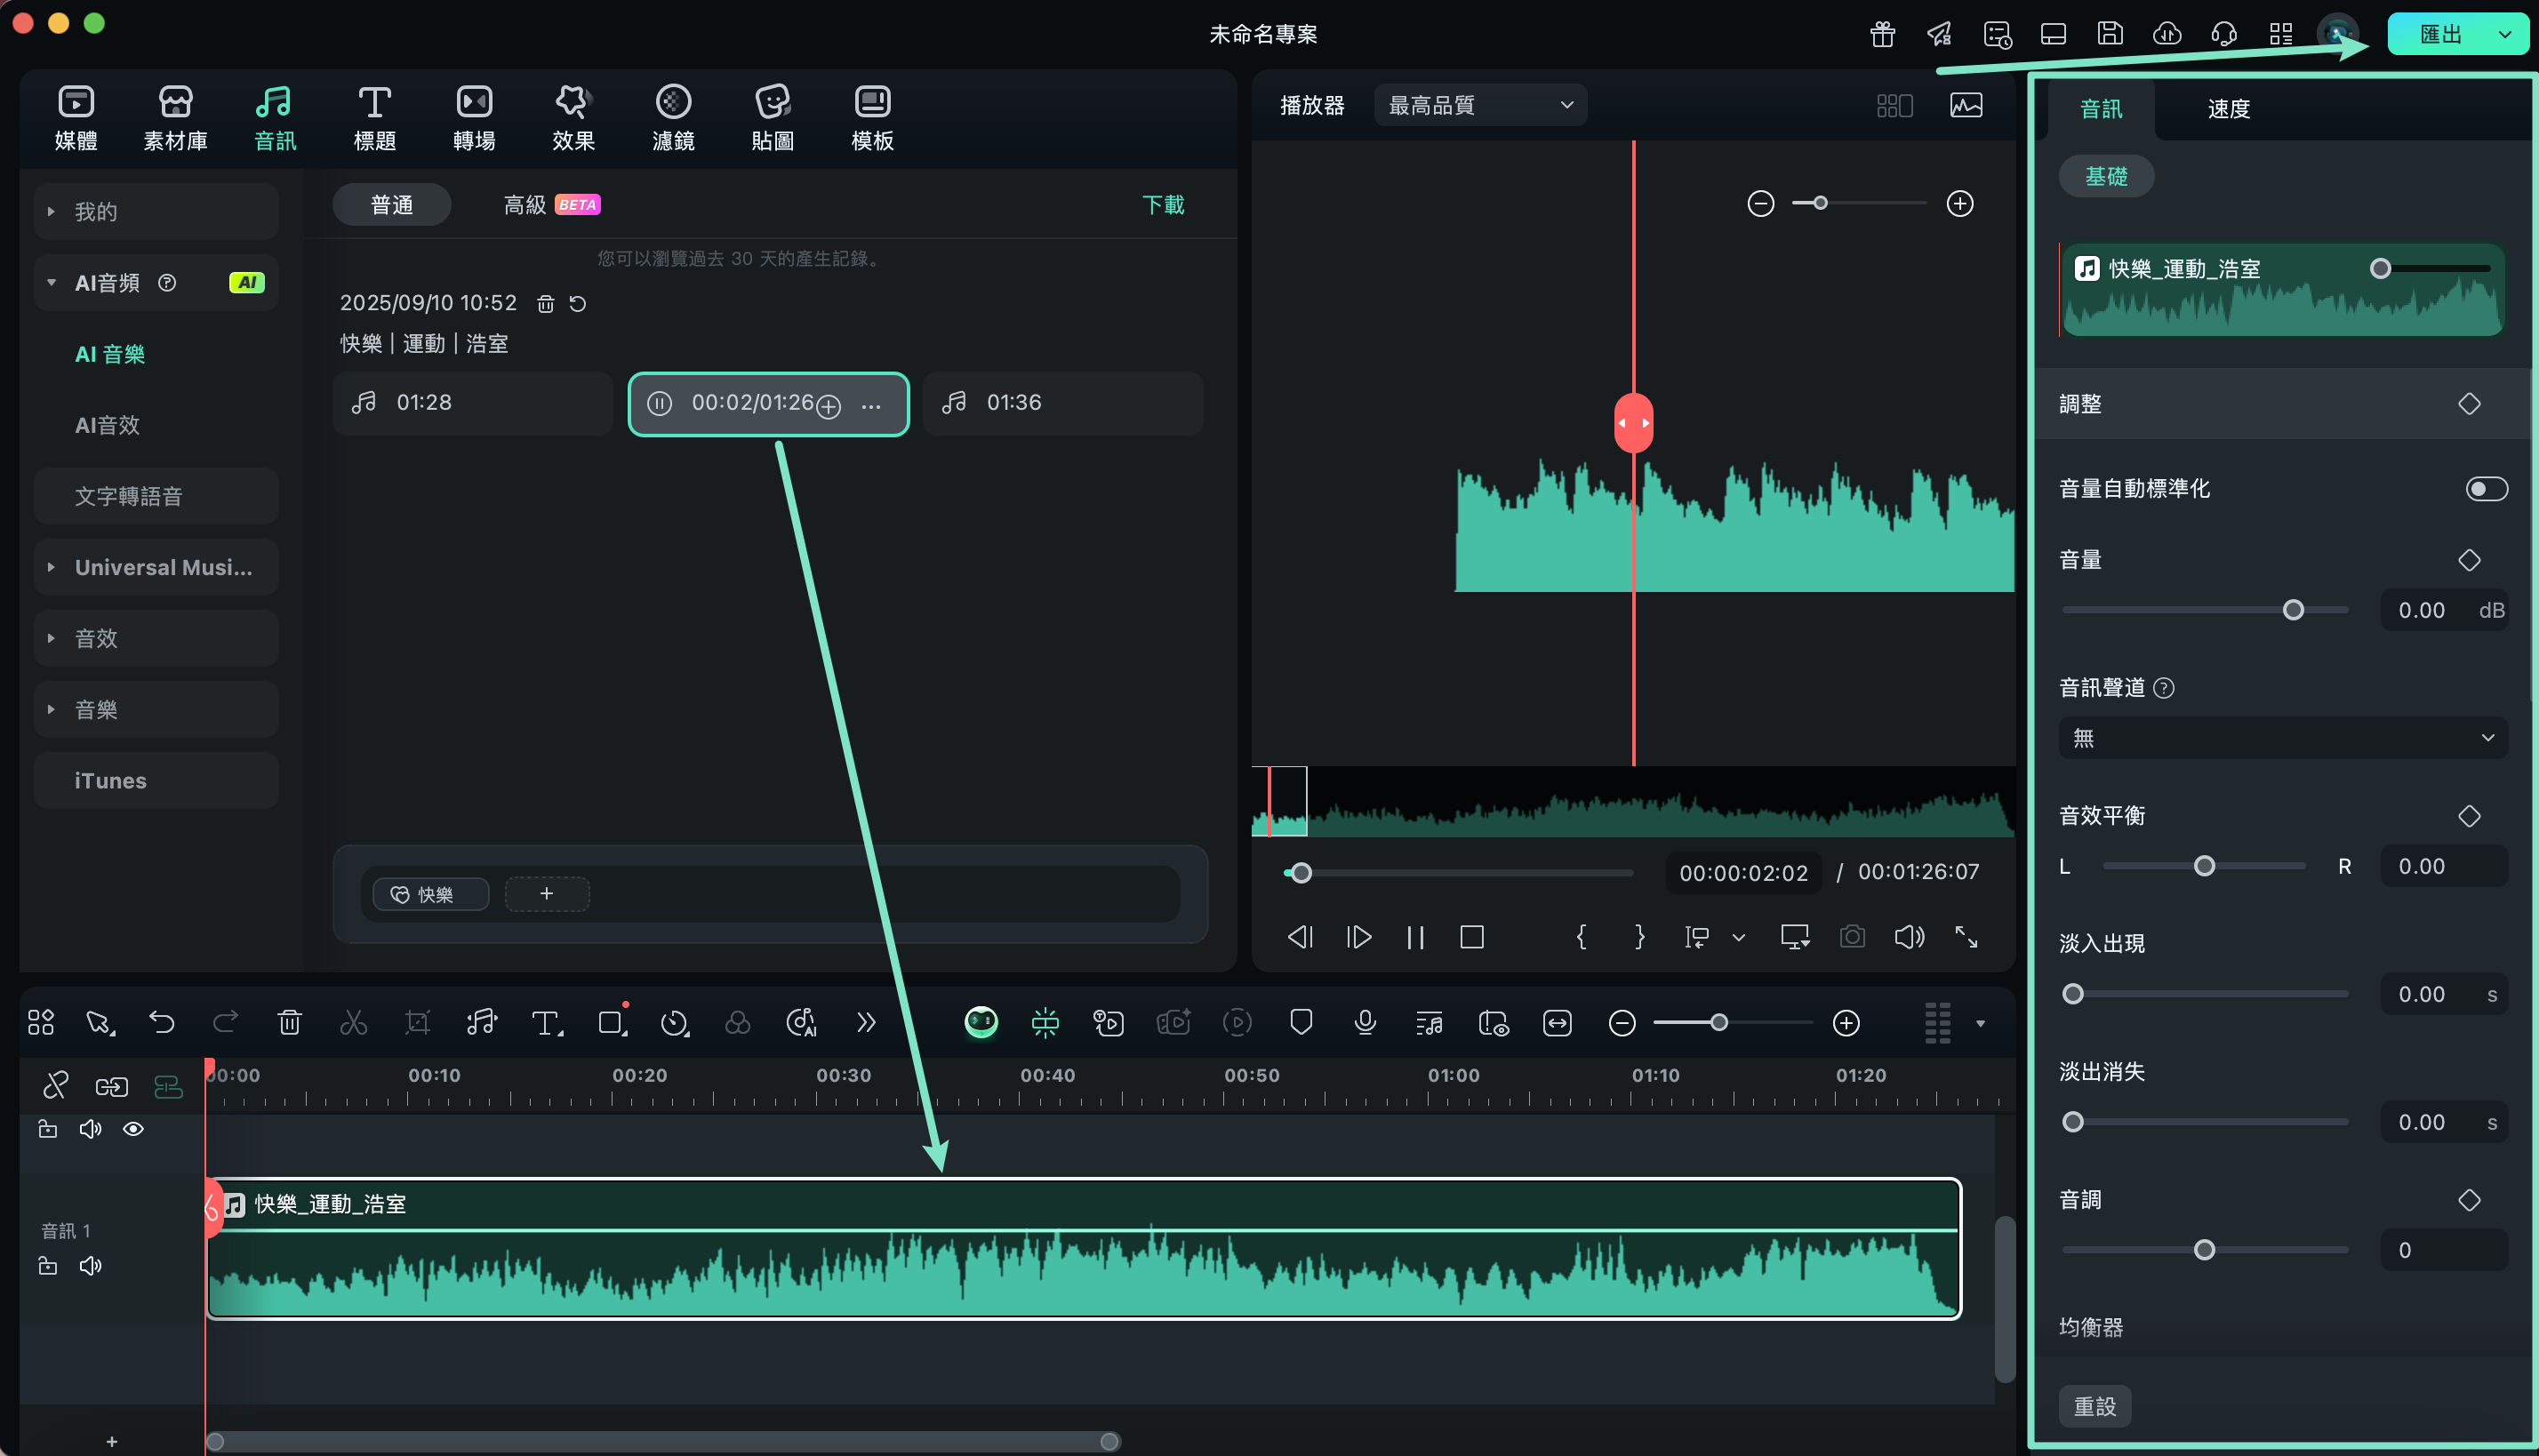The height and width of the screenshot is (1456, 2539).
Task: Click the 下載 download link
Action: click(1163, 205)
